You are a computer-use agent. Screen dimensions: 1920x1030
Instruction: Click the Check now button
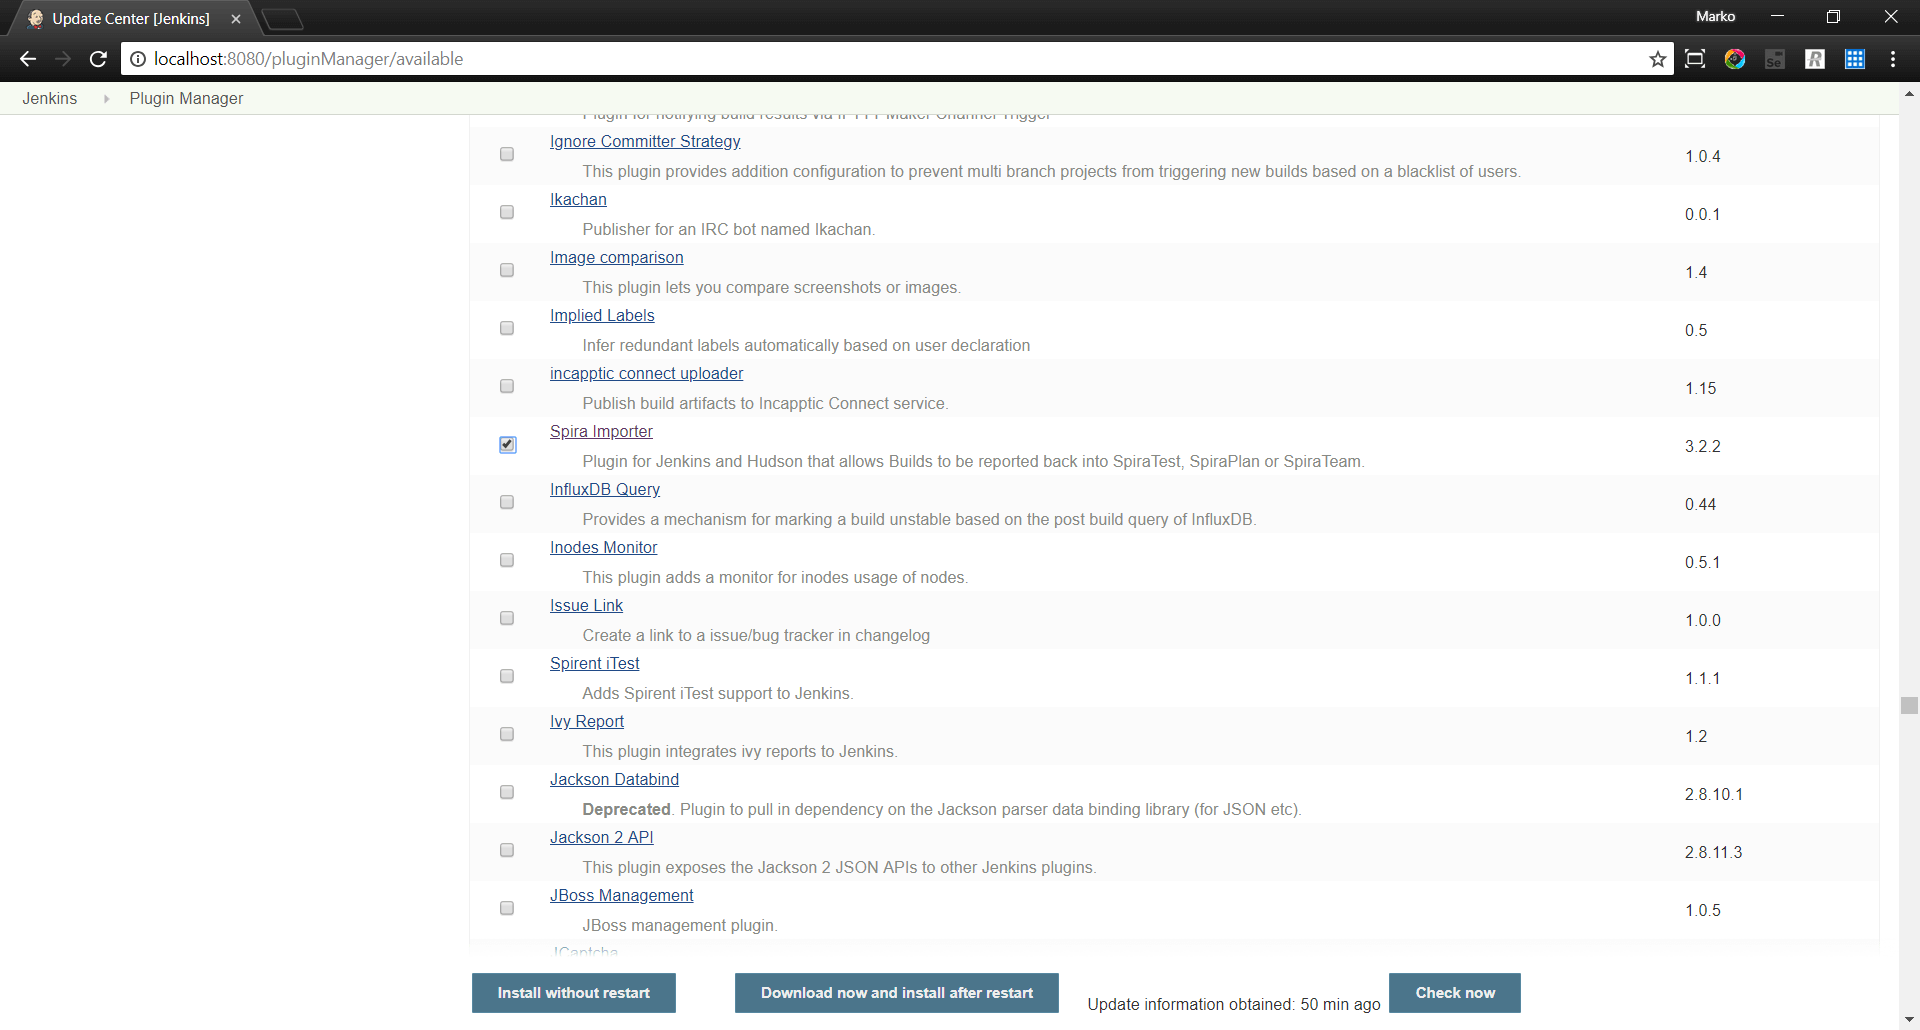pos(1455,993)
